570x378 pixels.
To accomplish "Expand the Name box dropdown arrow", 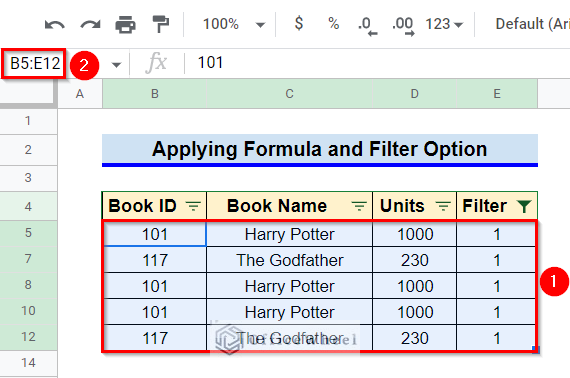I will click(116, 65).
